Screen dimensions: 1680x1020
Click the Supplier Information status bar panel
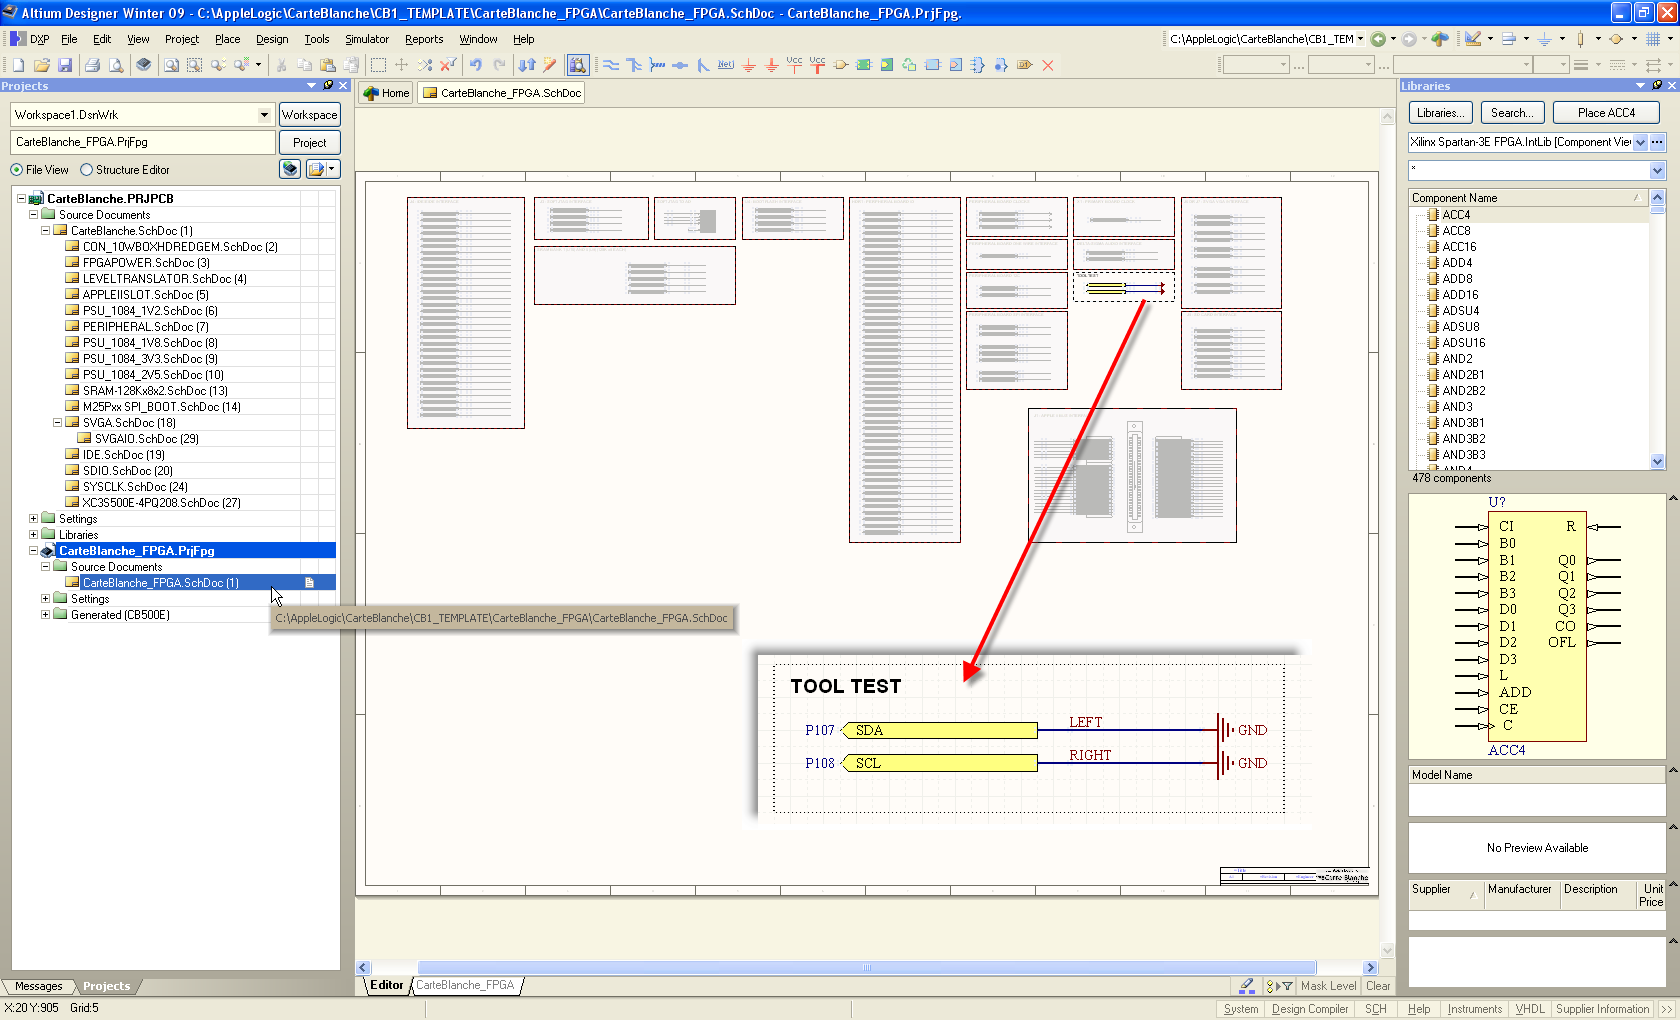[1602, 1009]
